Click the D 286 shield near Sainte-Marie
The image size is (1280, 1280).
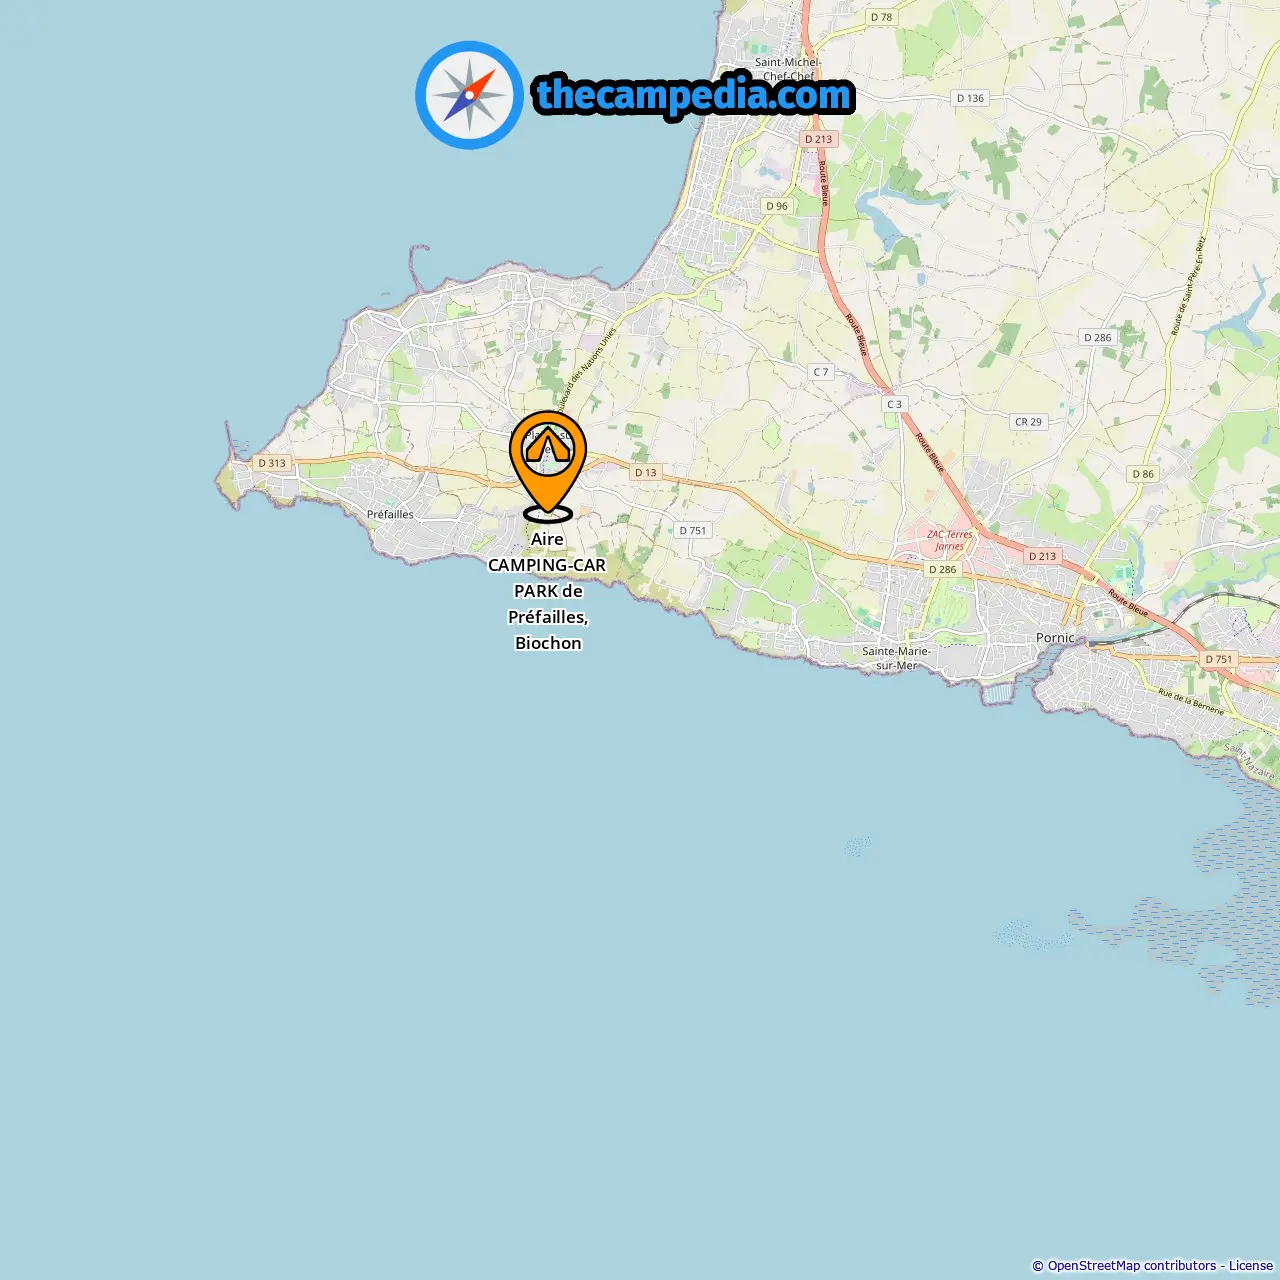click(x=942, y=569)
